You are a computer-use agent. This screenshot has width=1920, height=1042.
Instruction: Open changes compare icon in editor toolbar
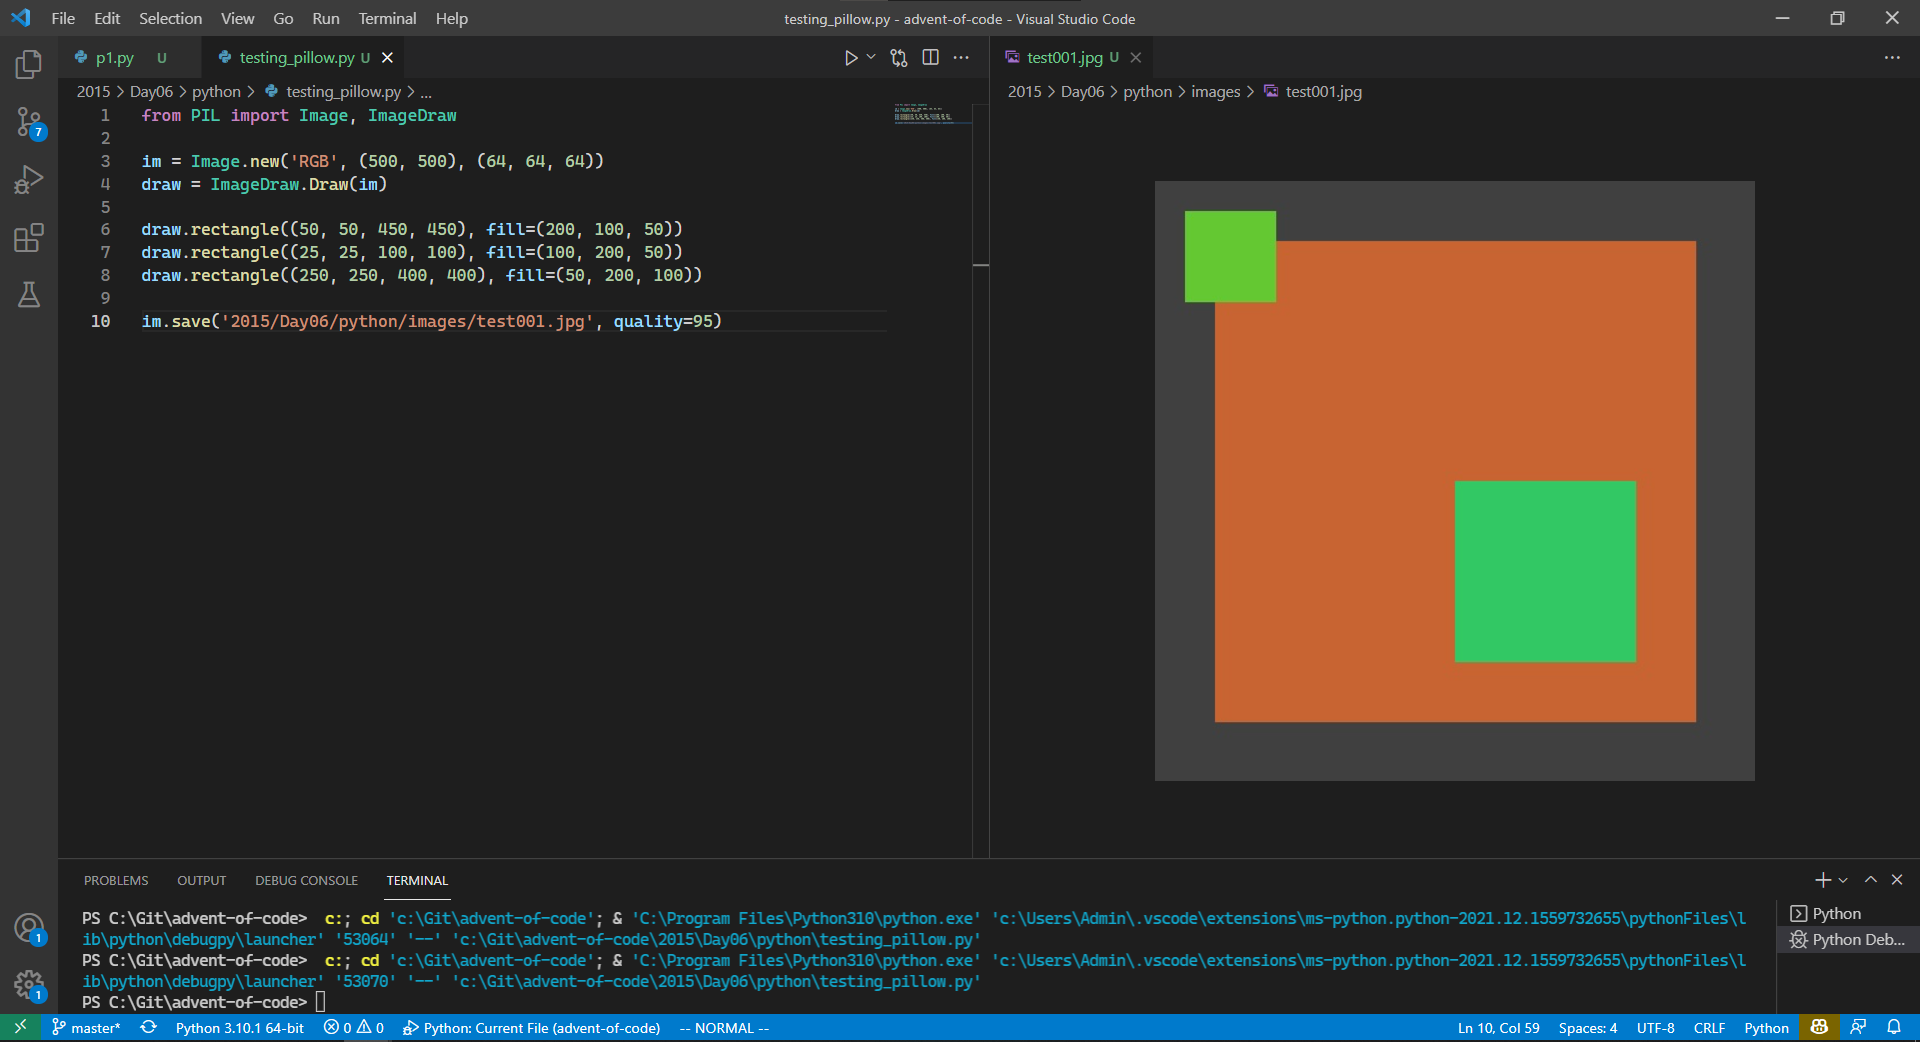click(899, 58)
